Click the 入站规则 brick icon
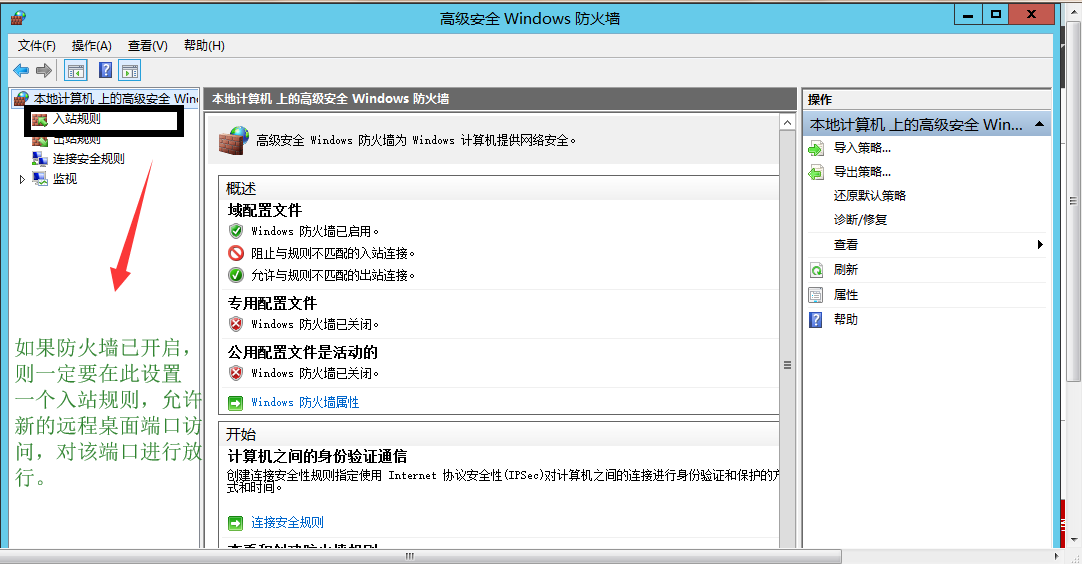Image resolution: width=1082 pixels, height=564 pixels. (40, 119)
